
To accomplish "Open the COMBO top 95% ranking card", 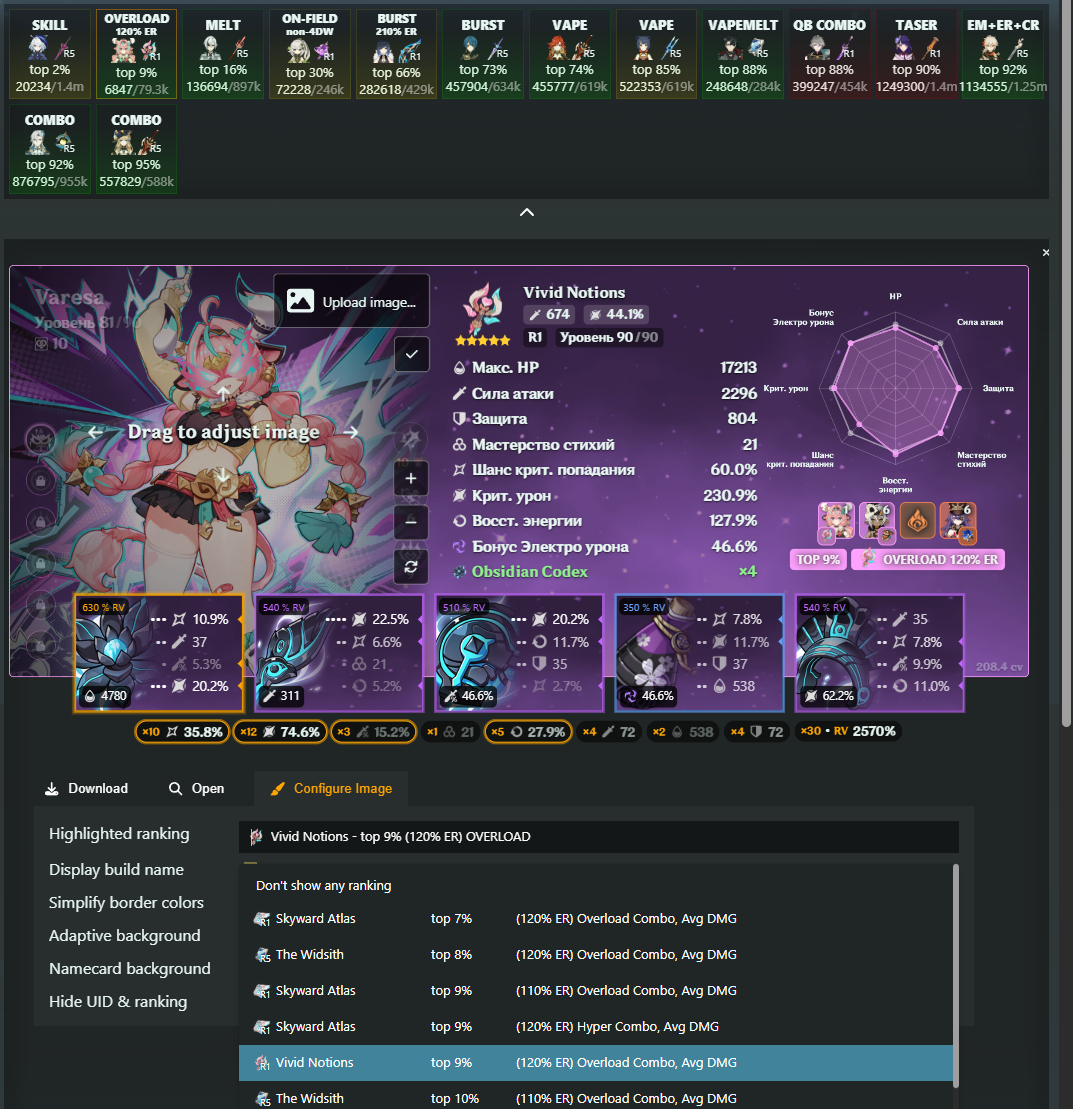I will coord(137,149).
